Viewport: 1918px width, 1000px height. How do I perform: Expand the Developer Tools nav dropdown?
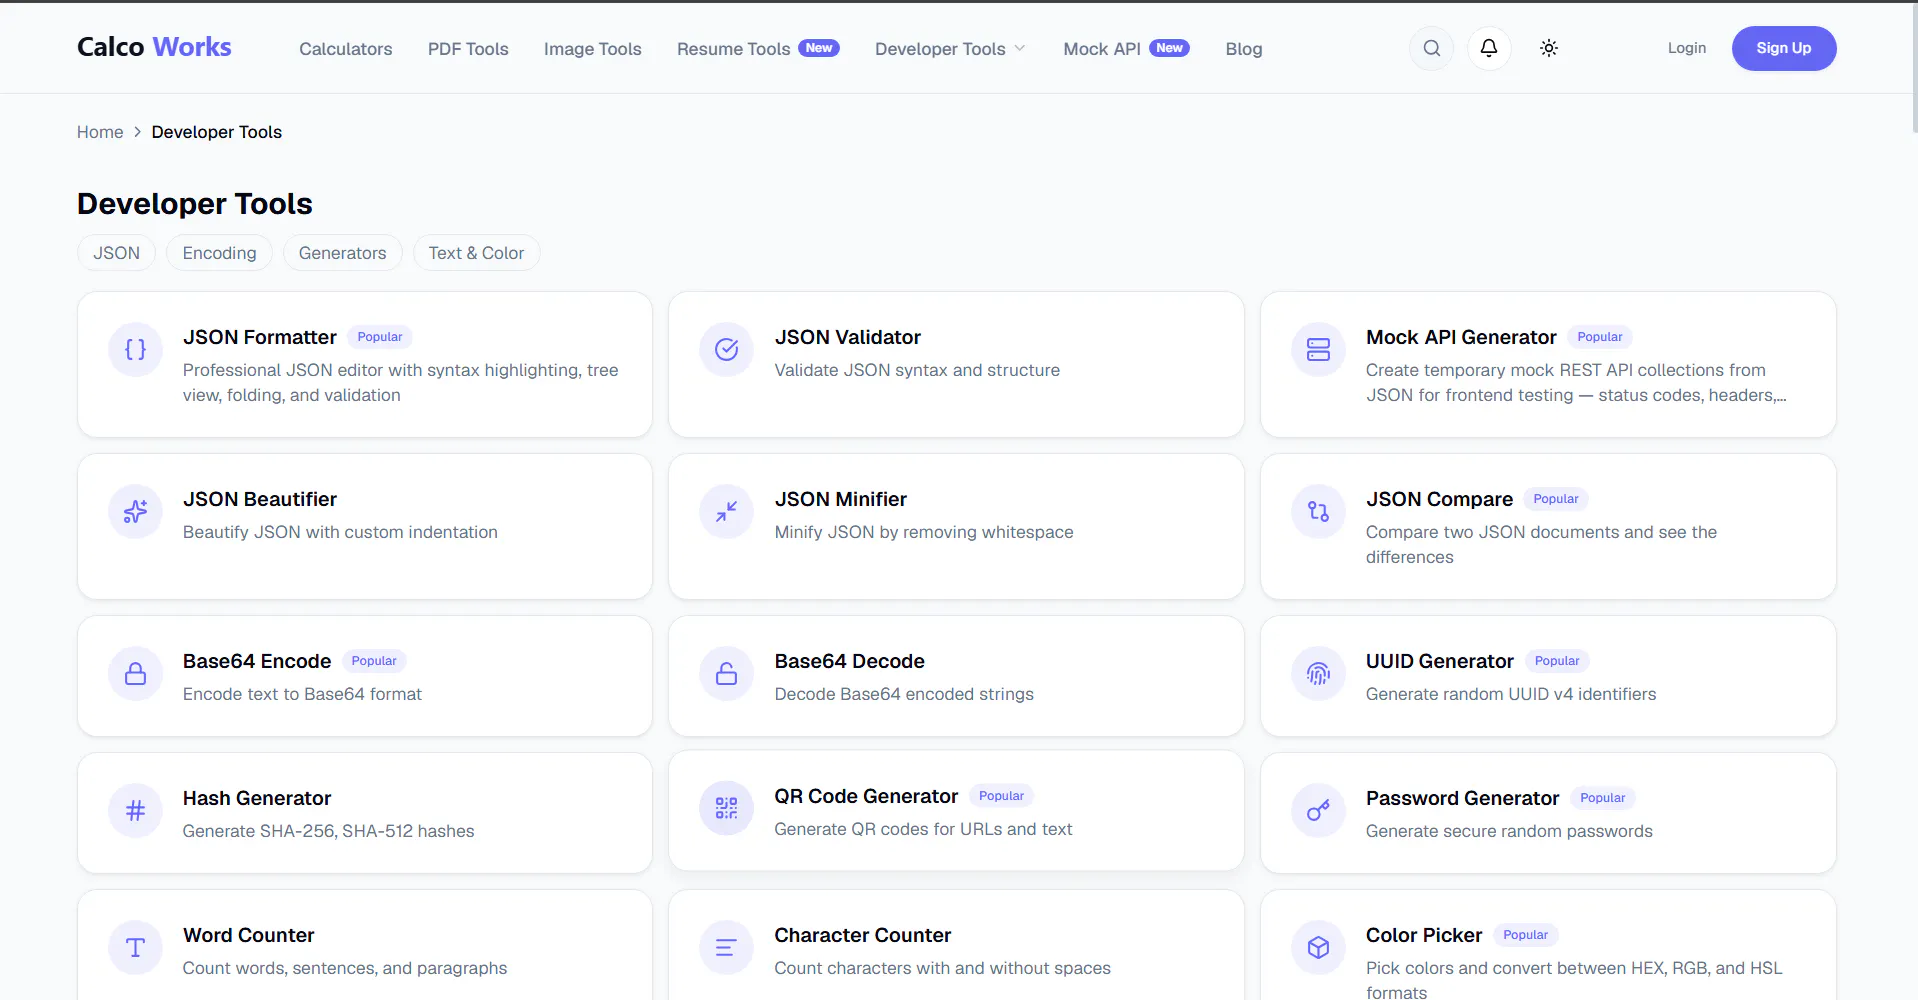pyautogui.click(x=950, y=49)
